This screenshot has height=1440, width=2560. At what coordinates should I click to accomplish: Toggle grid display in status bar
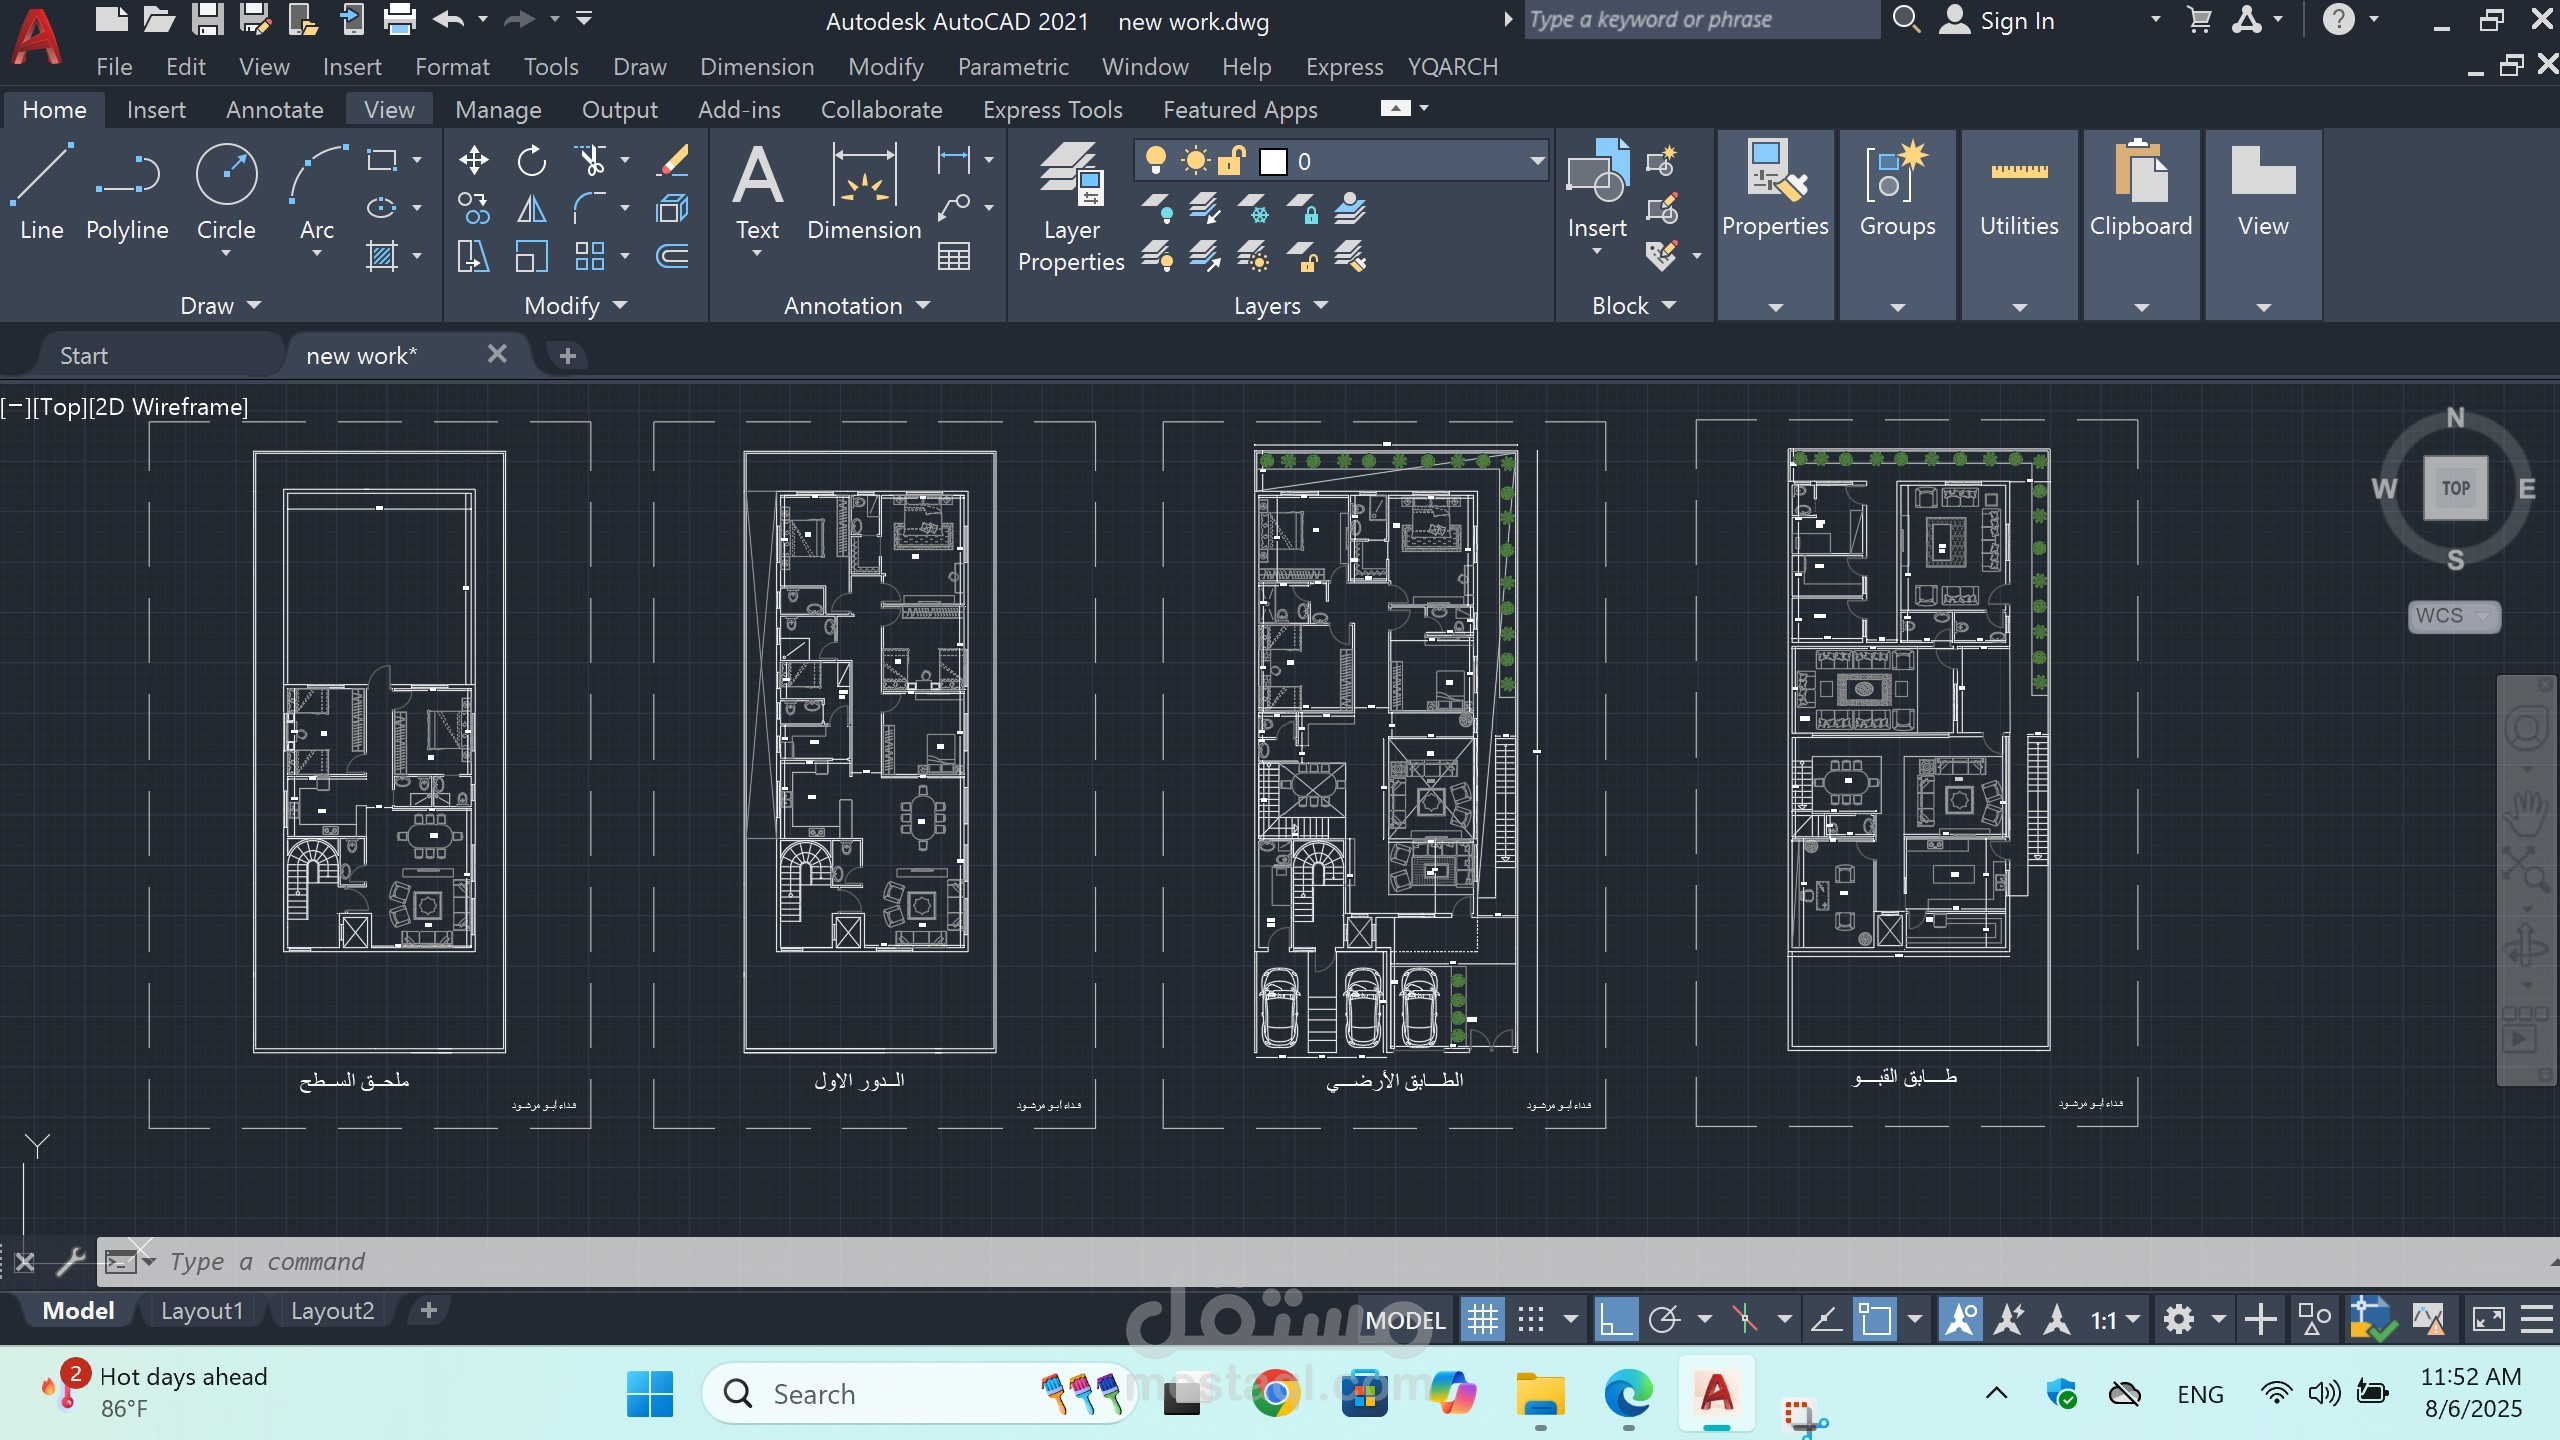point(1482,1320)
